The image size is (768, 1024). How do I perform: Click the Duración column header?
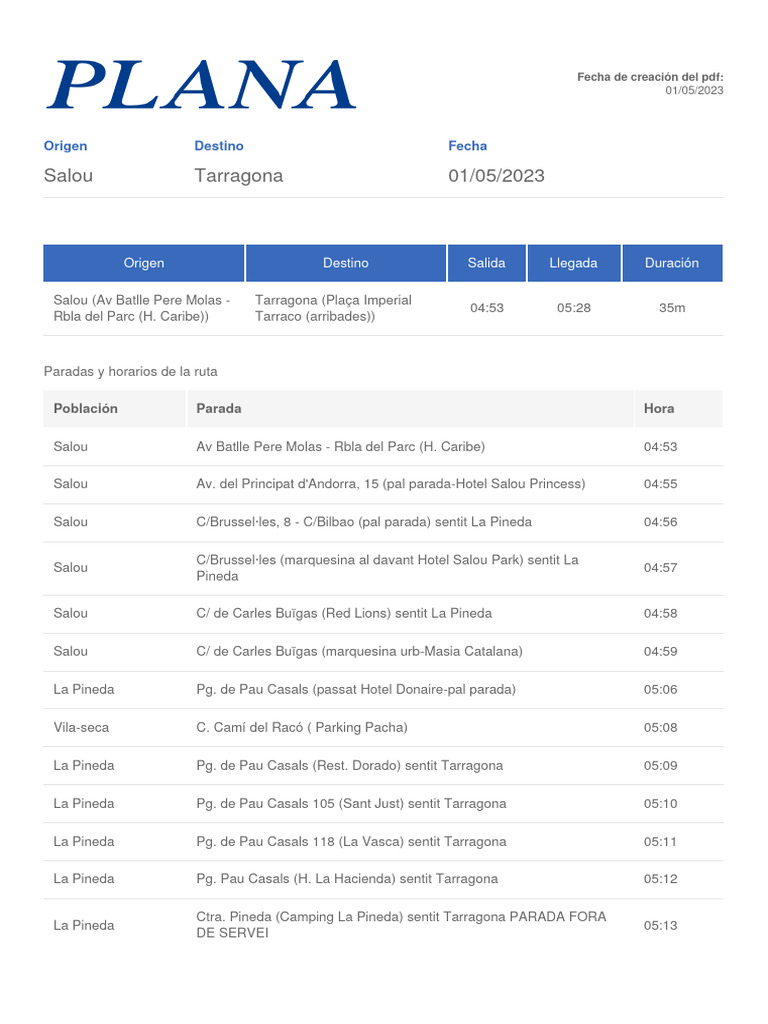click(672, 263)
